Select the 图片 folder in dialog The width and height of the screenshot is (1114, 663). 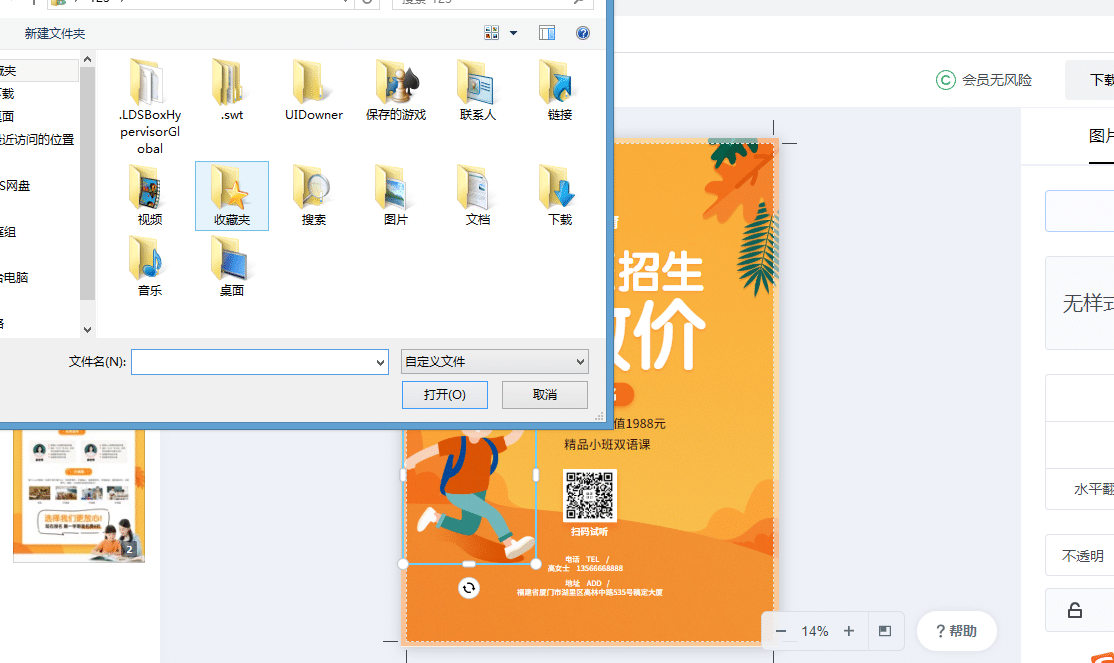tap(396, 195)
